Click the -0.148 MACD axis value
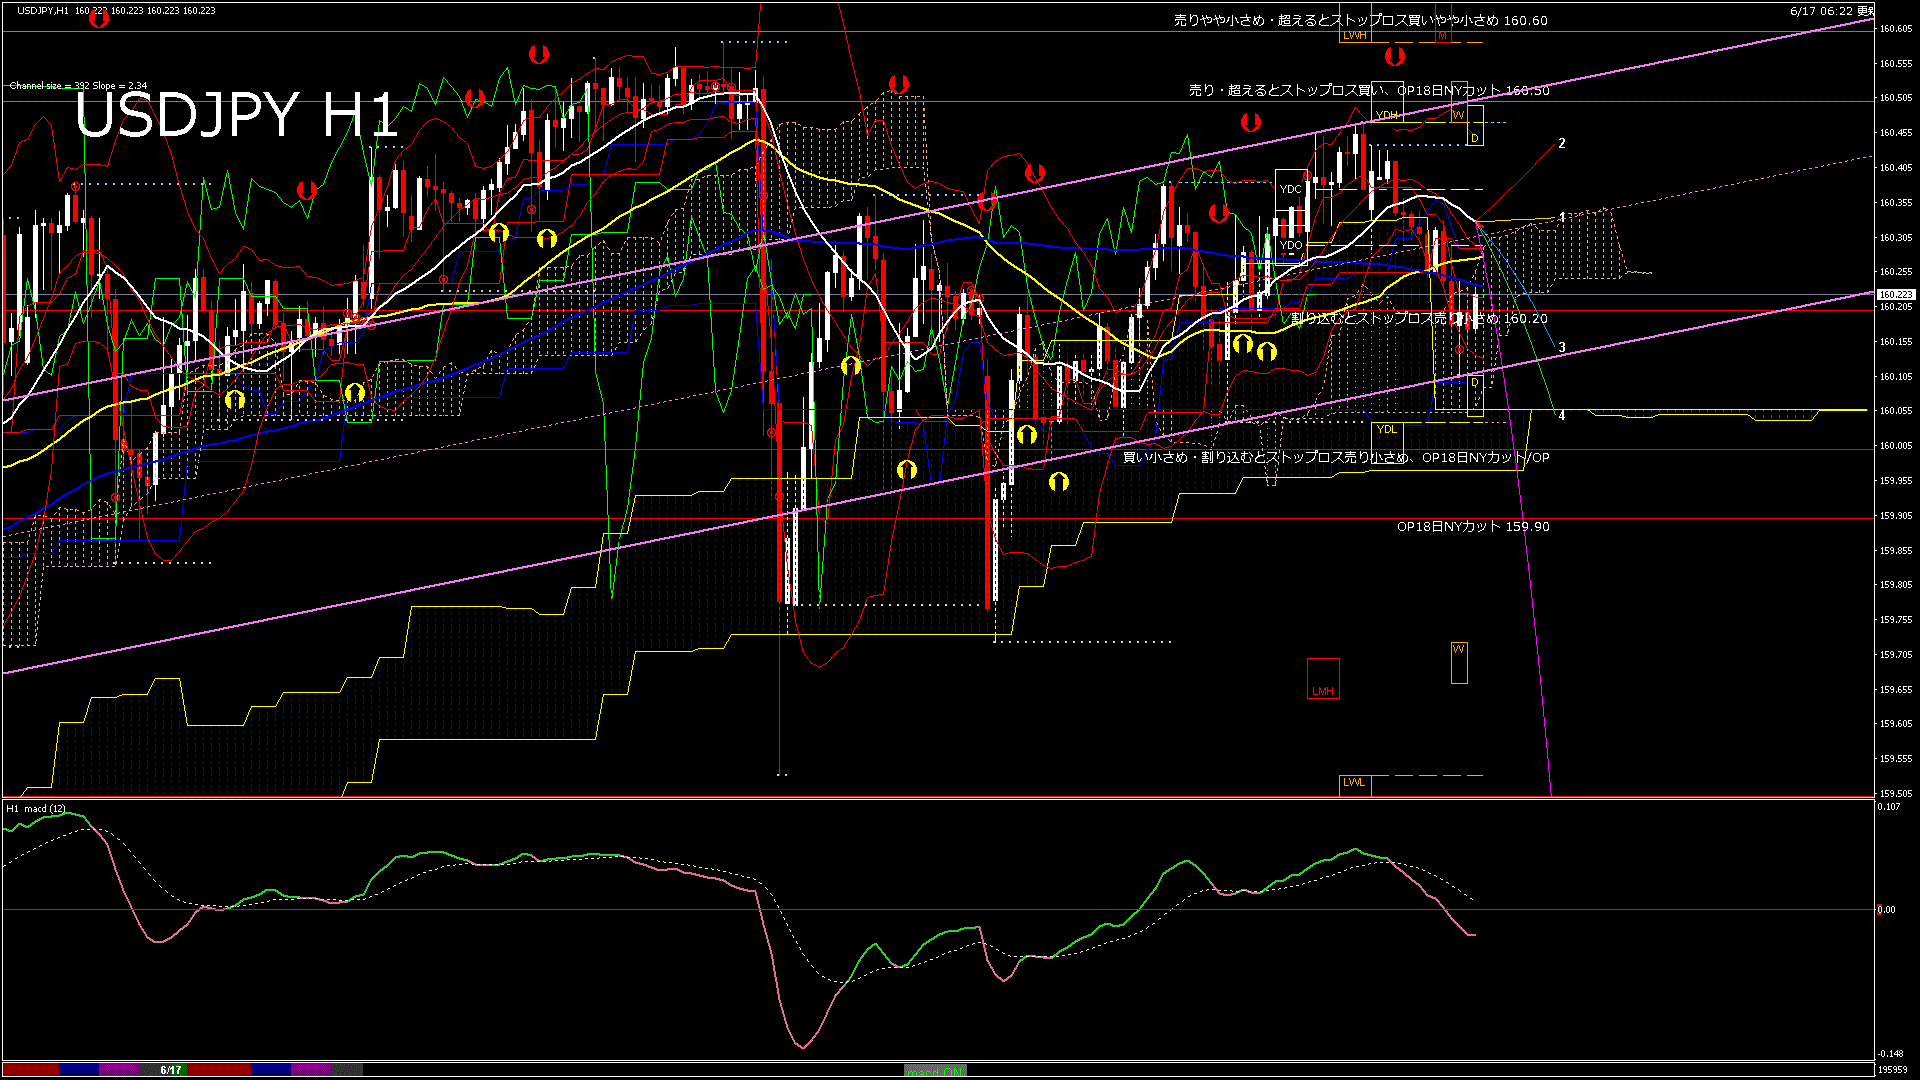The height and width of the screenshot is (1080, 1920). 1890,1054
